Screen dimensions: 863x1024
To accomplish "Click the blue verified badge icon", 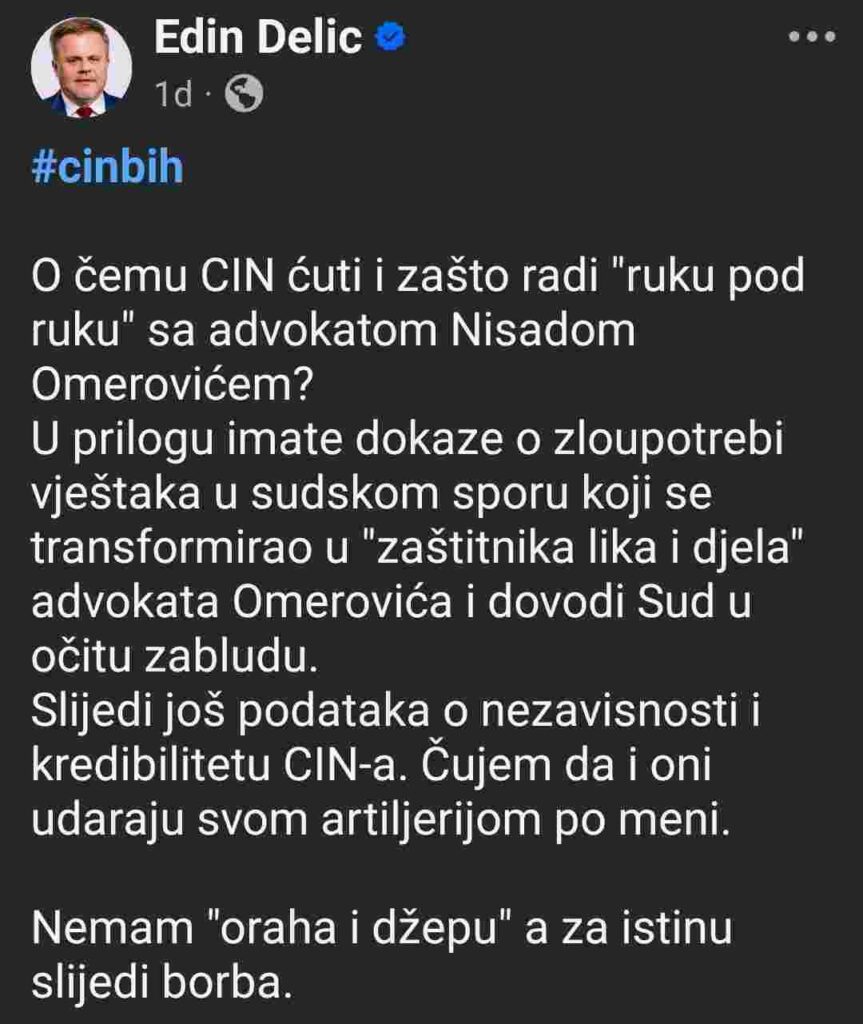I will (390, 39).
